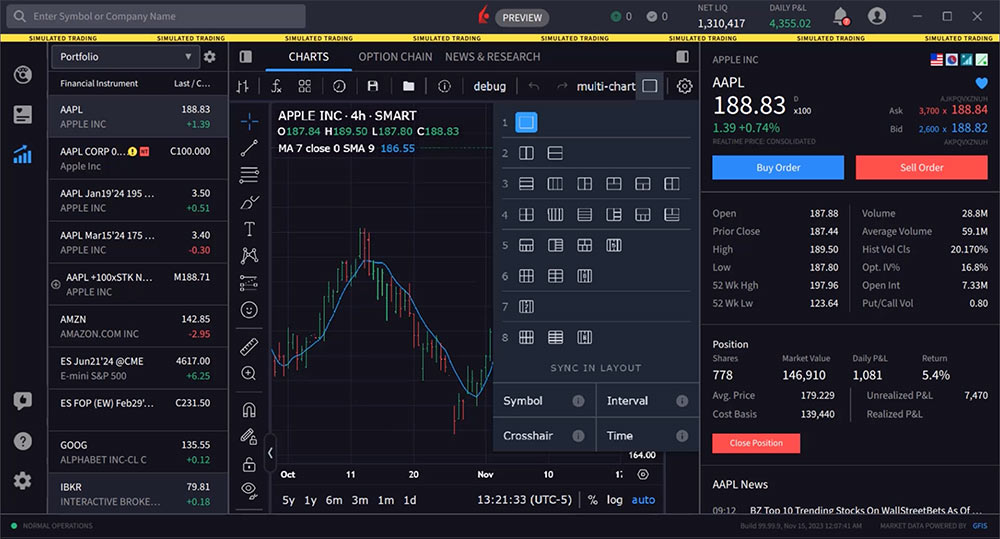Switch to the OPTION CHAIN tab
Image resolution: width=1000 pixels, height=539 pixels.
point(395,57)
